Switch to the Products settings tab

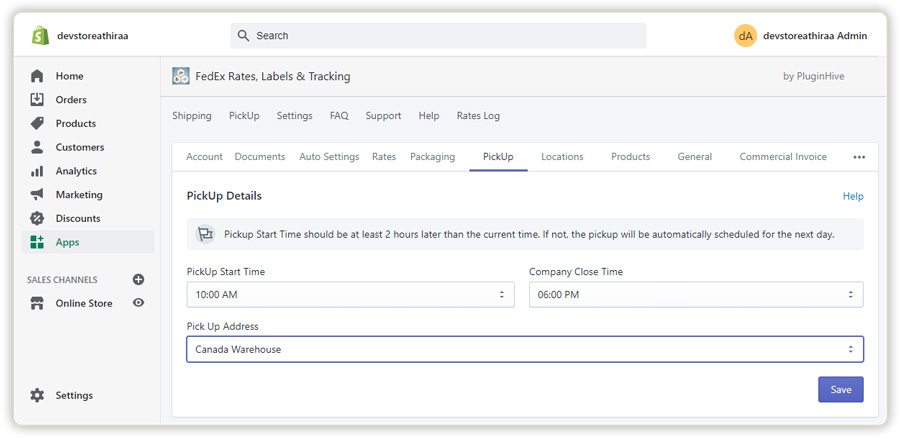click(630, 157)
